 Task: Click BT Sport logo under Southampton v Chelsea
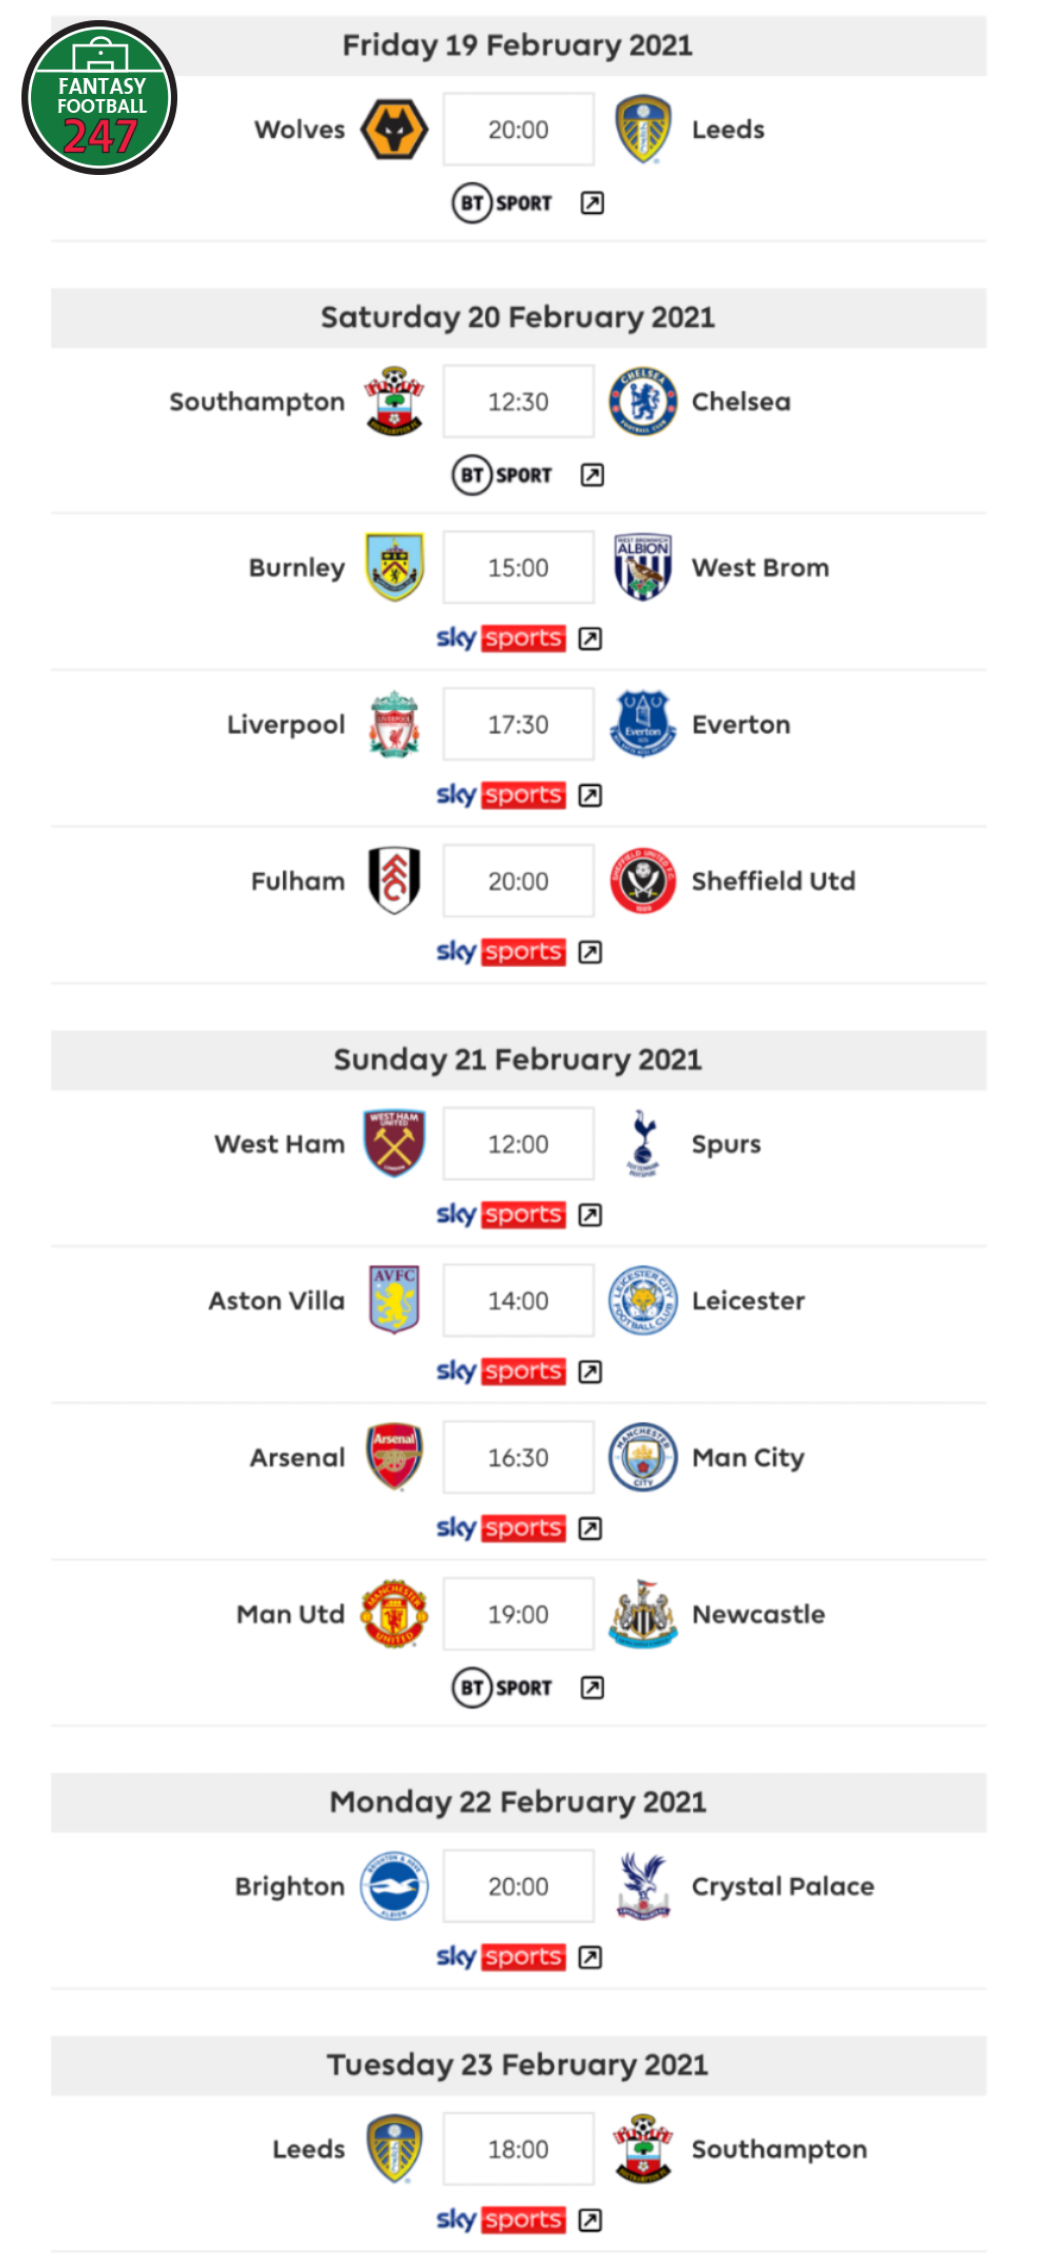click(x=502, y=475)
